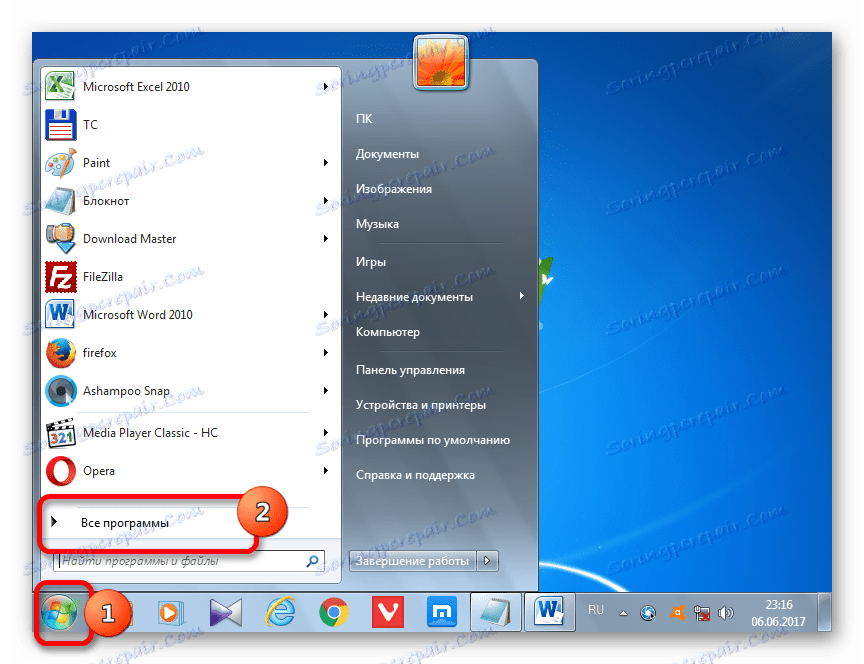Open Paint palette icon
The width and height of the screenshot is (864, 664).
coord(61,163)
